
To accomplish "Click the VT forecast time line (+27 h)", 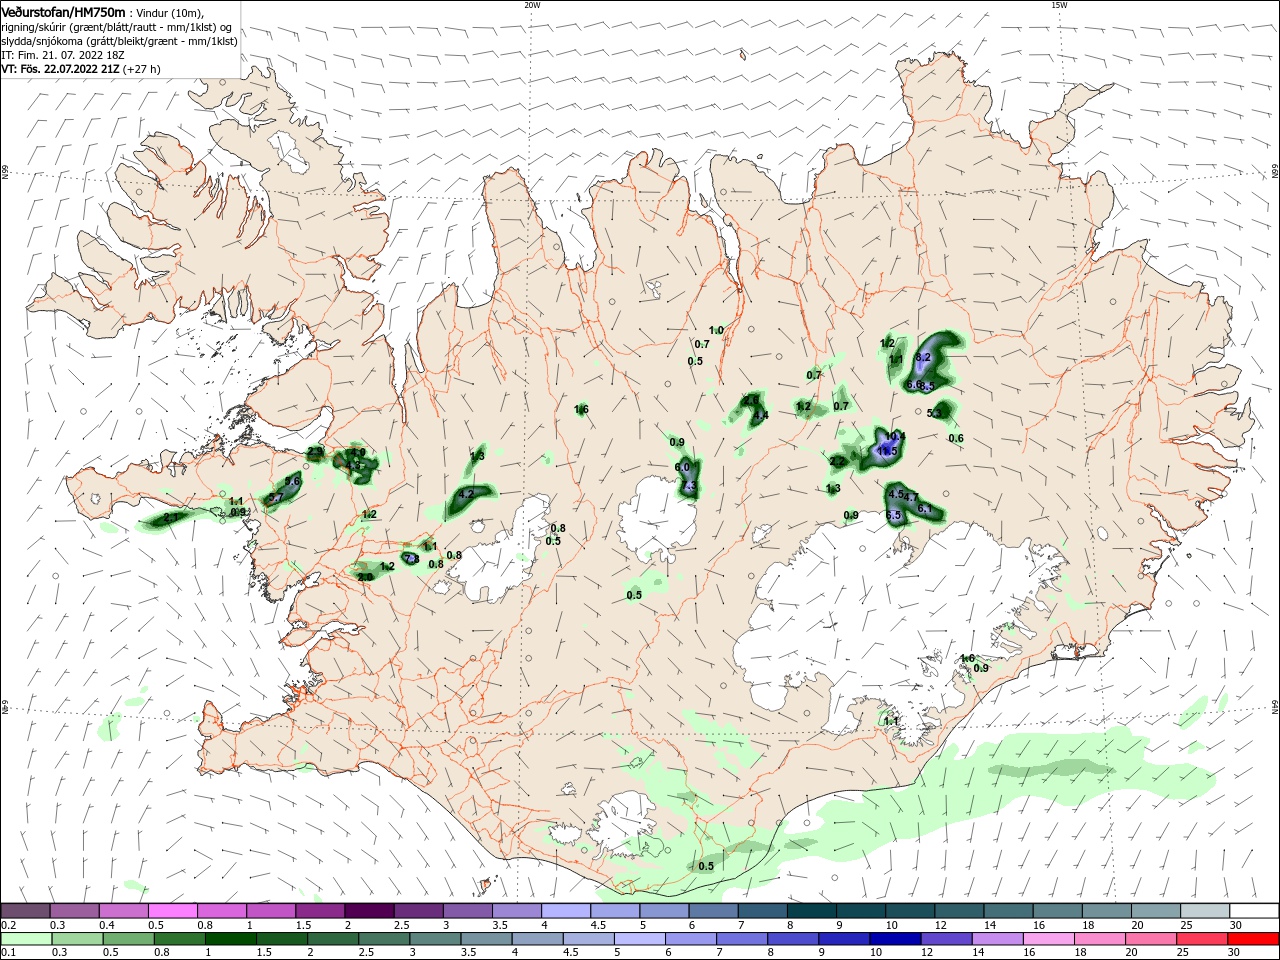I will (80, 69).
